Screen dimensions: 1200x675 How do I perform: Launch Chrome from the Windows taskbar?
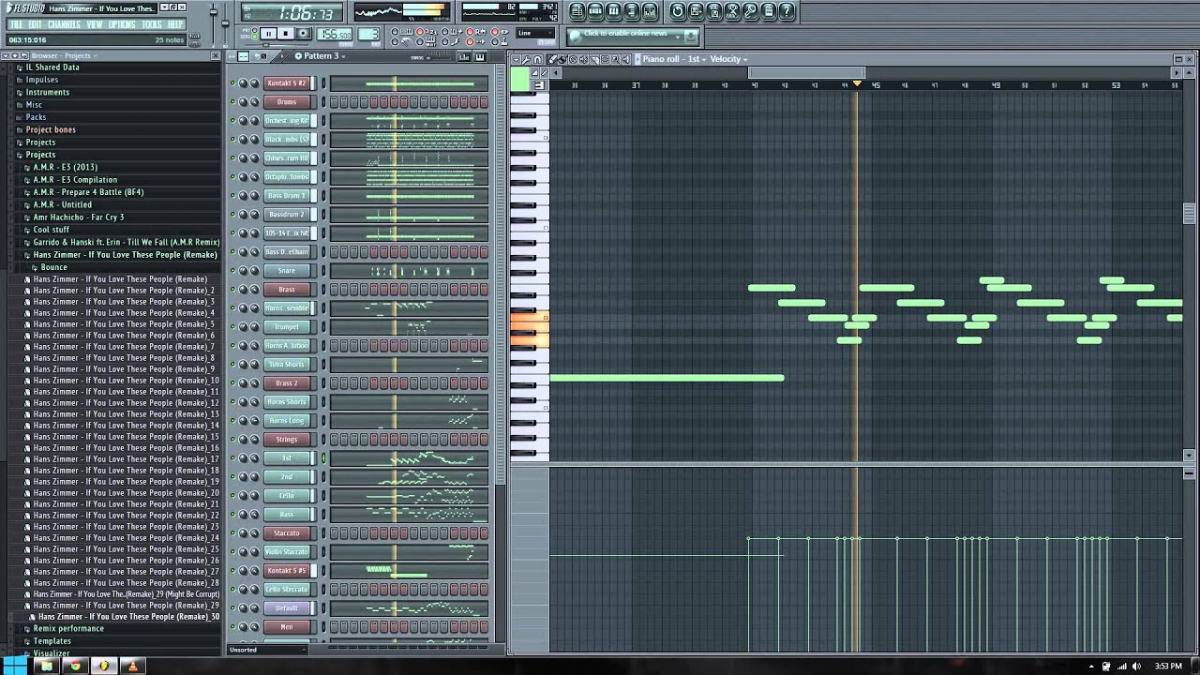click(74, 666)
